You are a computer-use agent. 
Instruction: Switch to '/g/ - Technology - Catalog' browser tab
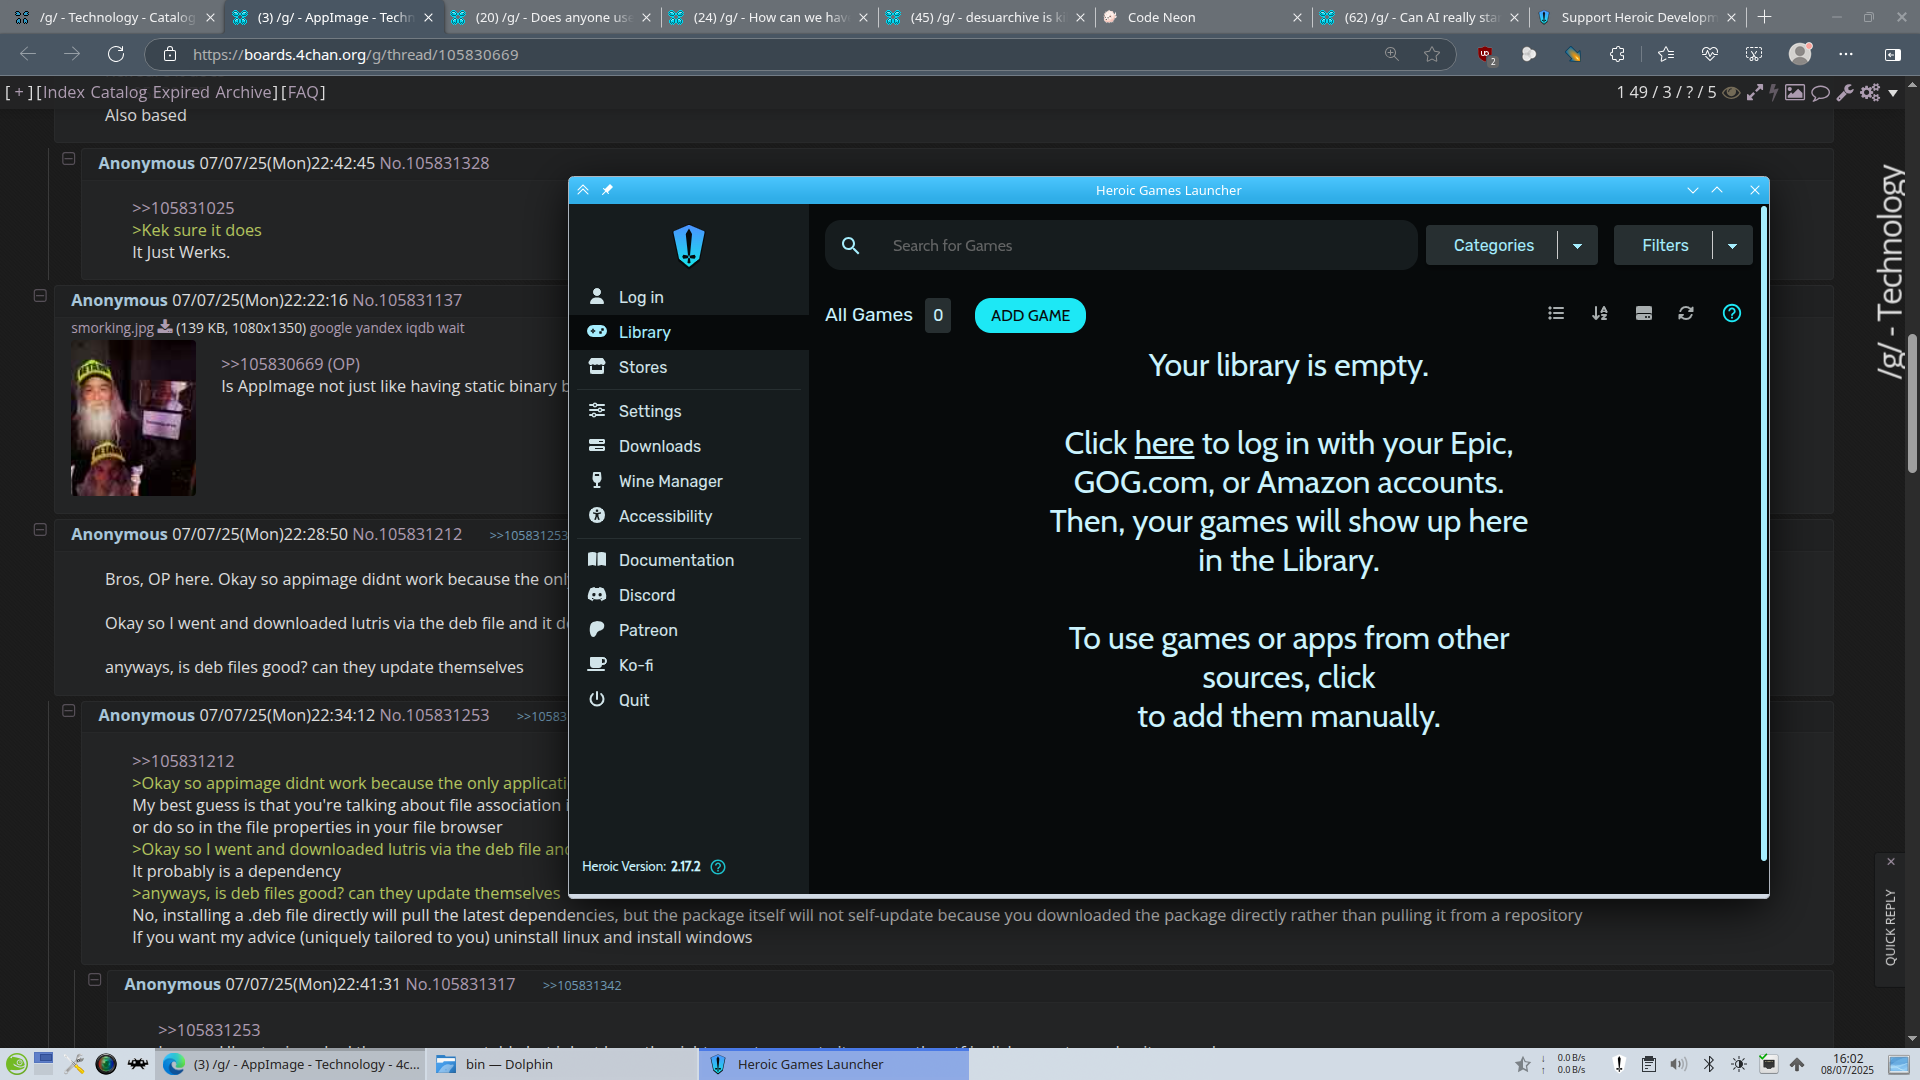point(114,17)
